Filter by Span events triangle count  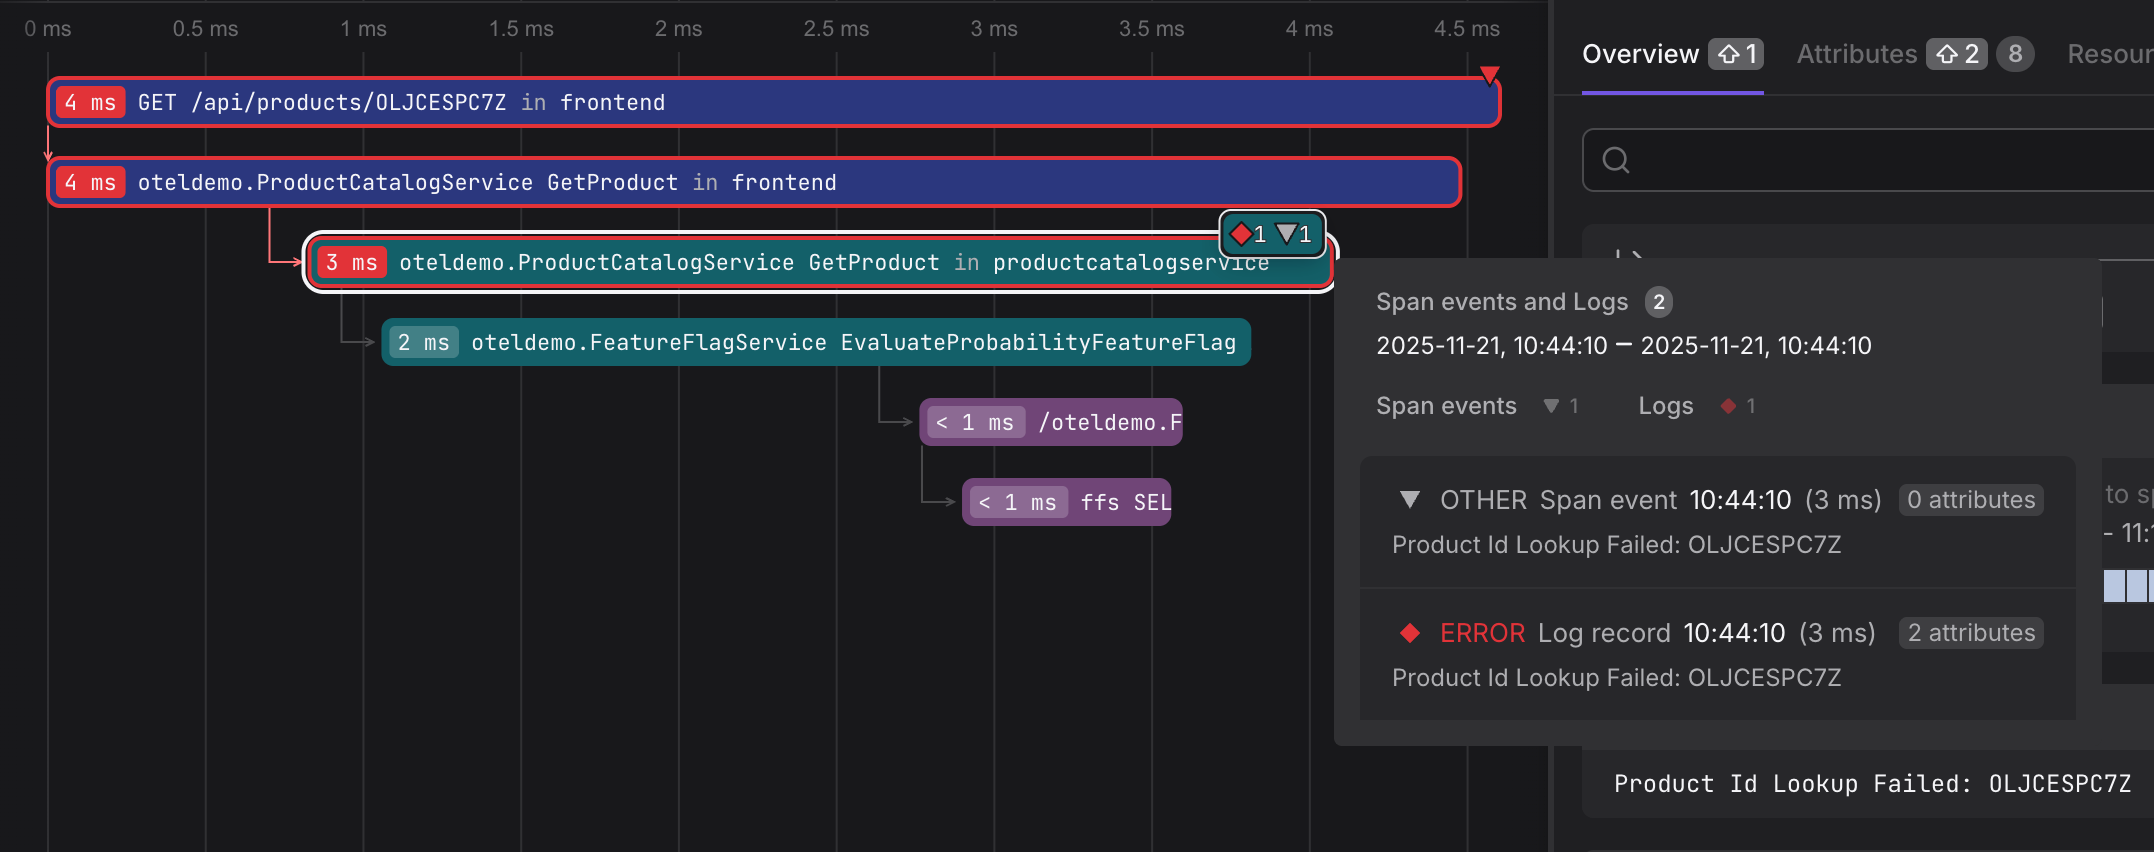point(1560,406)
